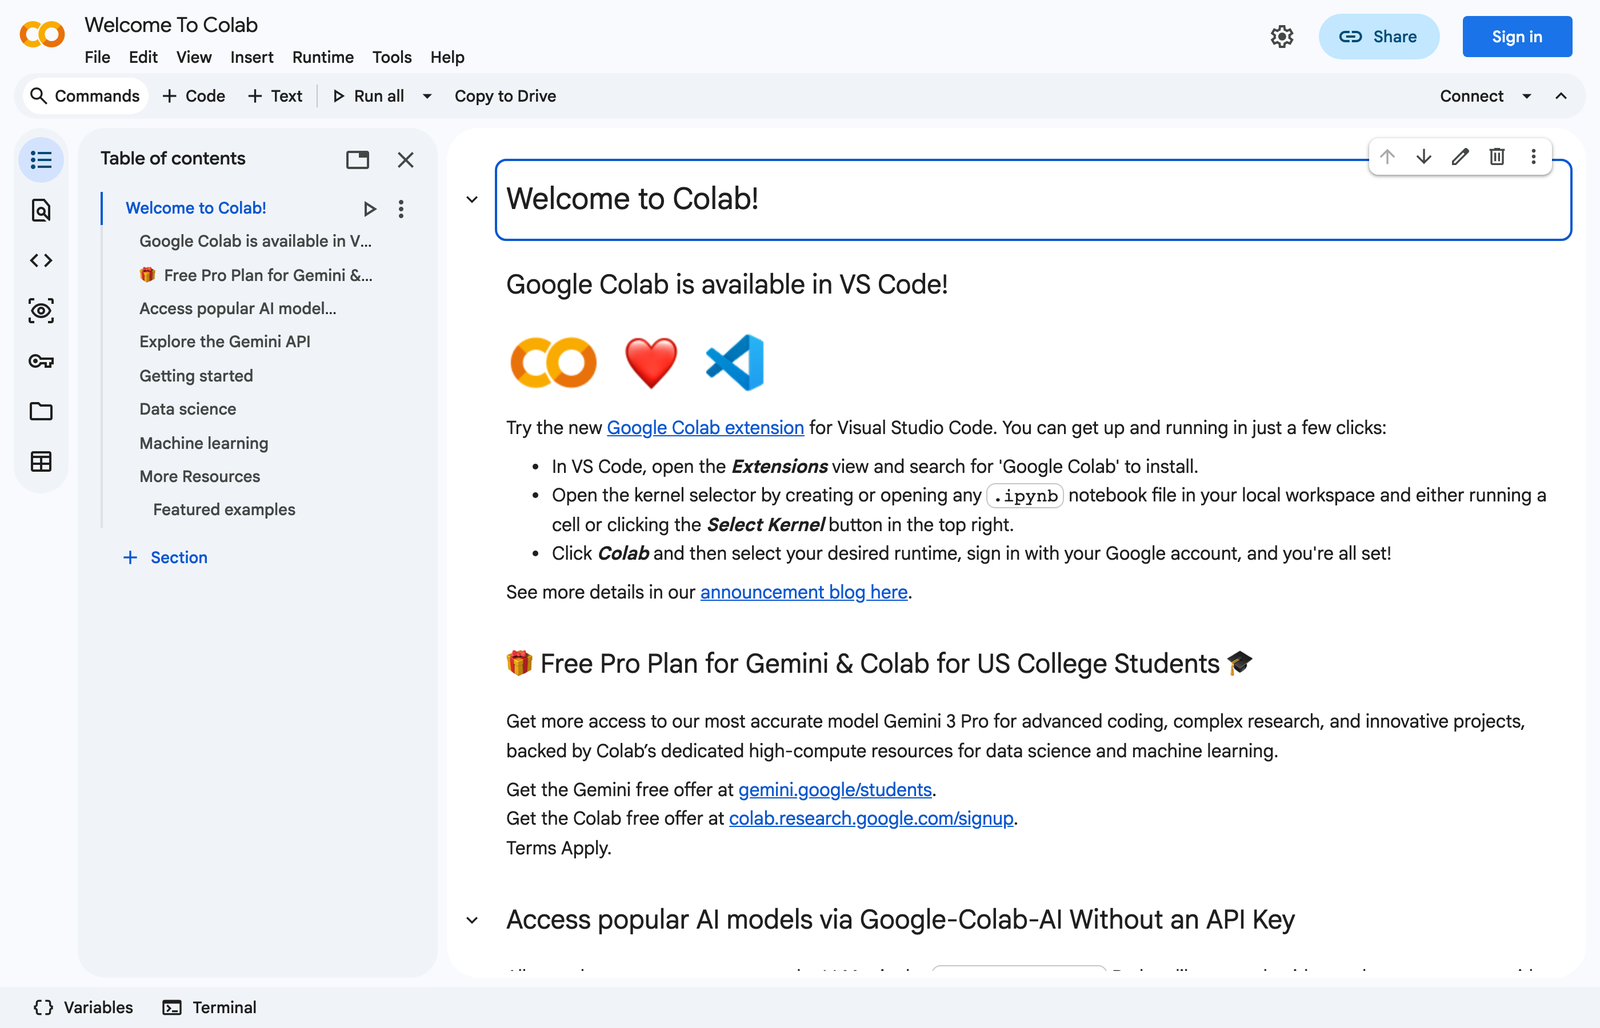The height and width of the screenshot is (1028, 1600).
Task: Open the code snippets panel
Action: coord(41,260)
